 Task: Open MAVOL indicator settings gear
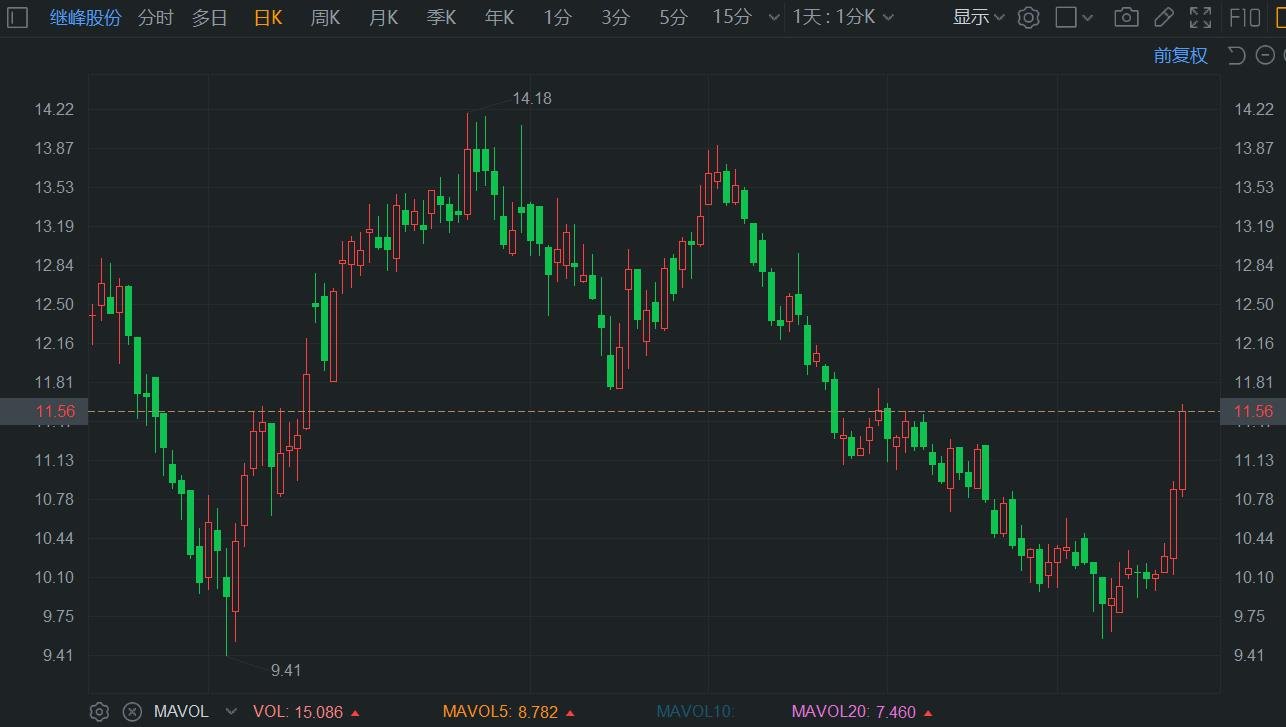click(x=99, y=712)
